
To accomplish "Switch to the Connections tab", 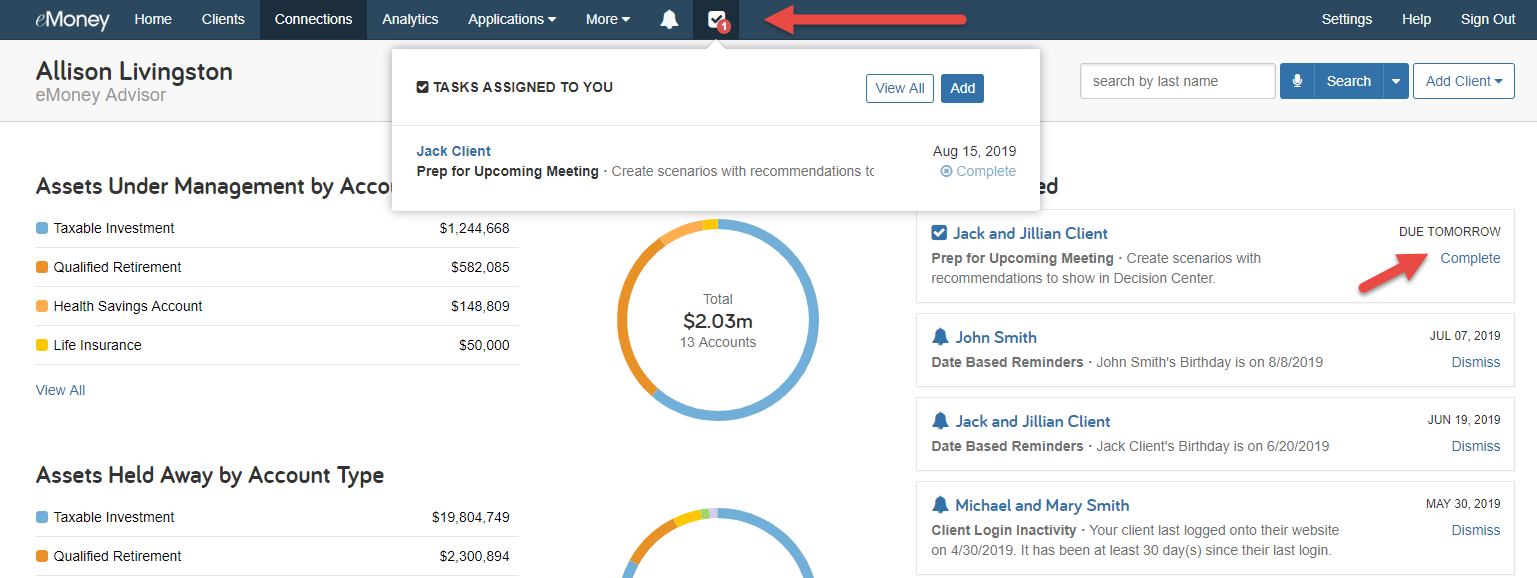I will click(x=313, y=19).
